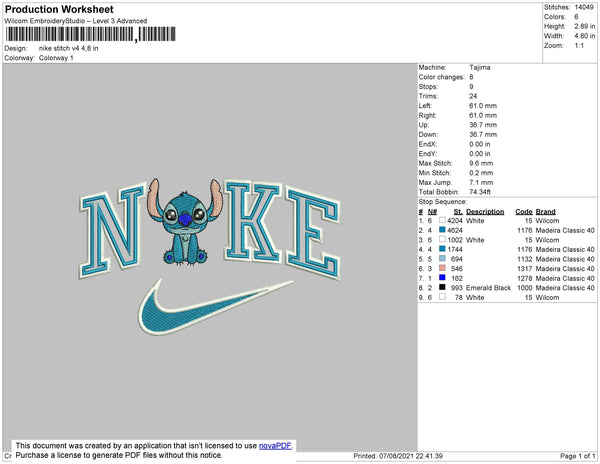This screenshot has width=600, height=464.
Task: Click the Production Worksheet title
Action: [x=59, y=9]
